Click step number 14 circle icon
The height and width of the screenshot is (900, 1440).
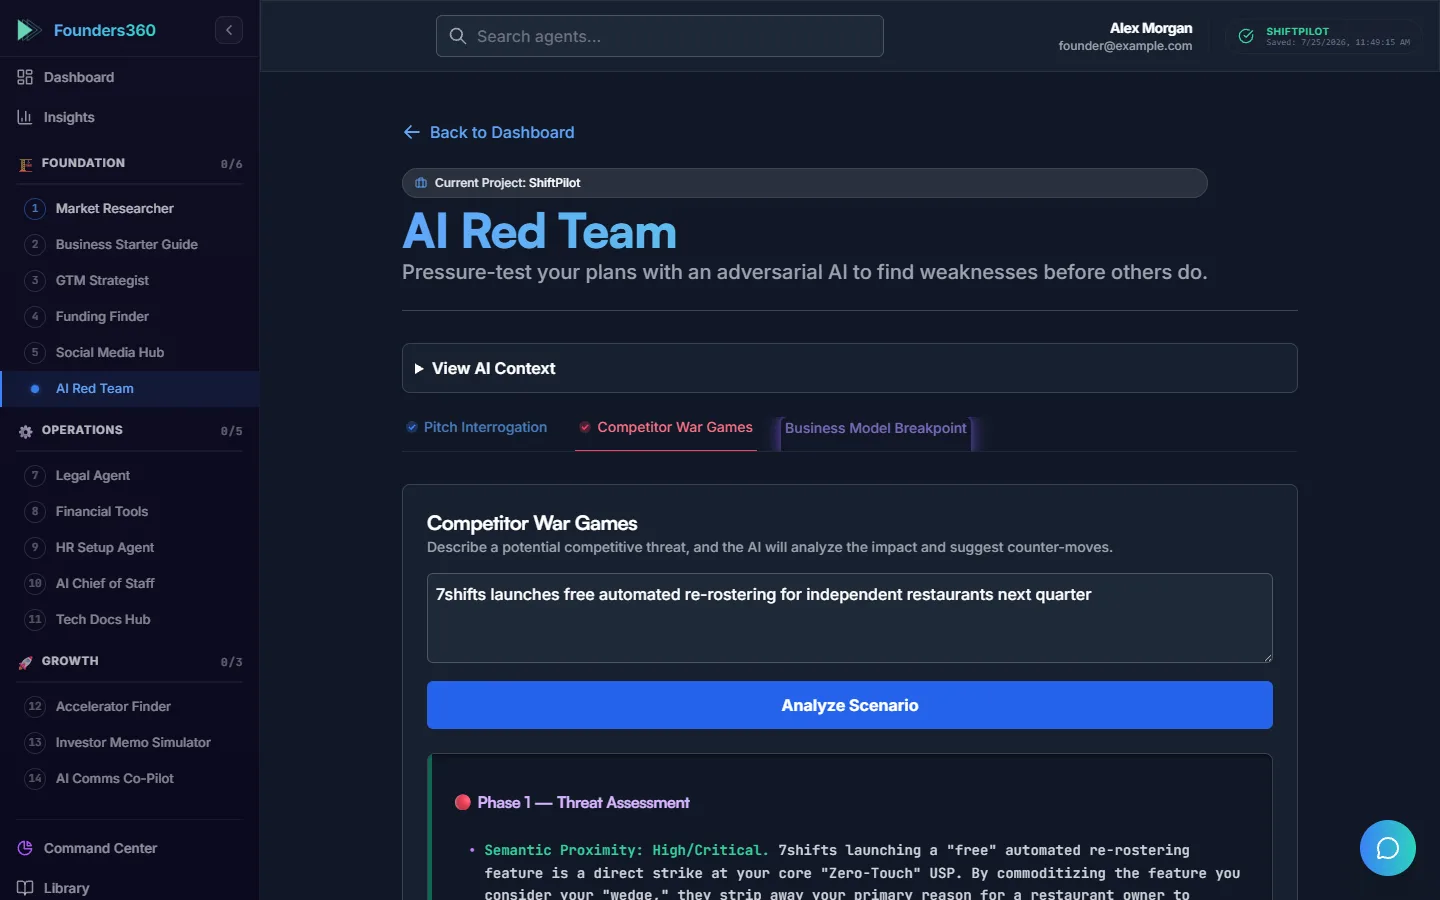[35, 778]
